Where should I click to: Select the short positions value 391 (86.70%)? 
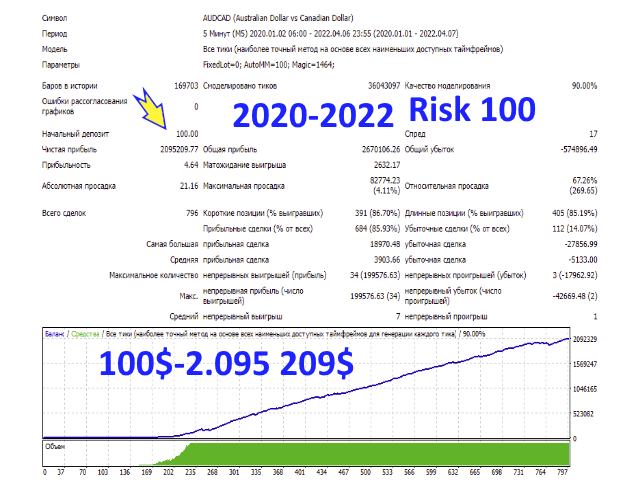(x=378, y=213)
